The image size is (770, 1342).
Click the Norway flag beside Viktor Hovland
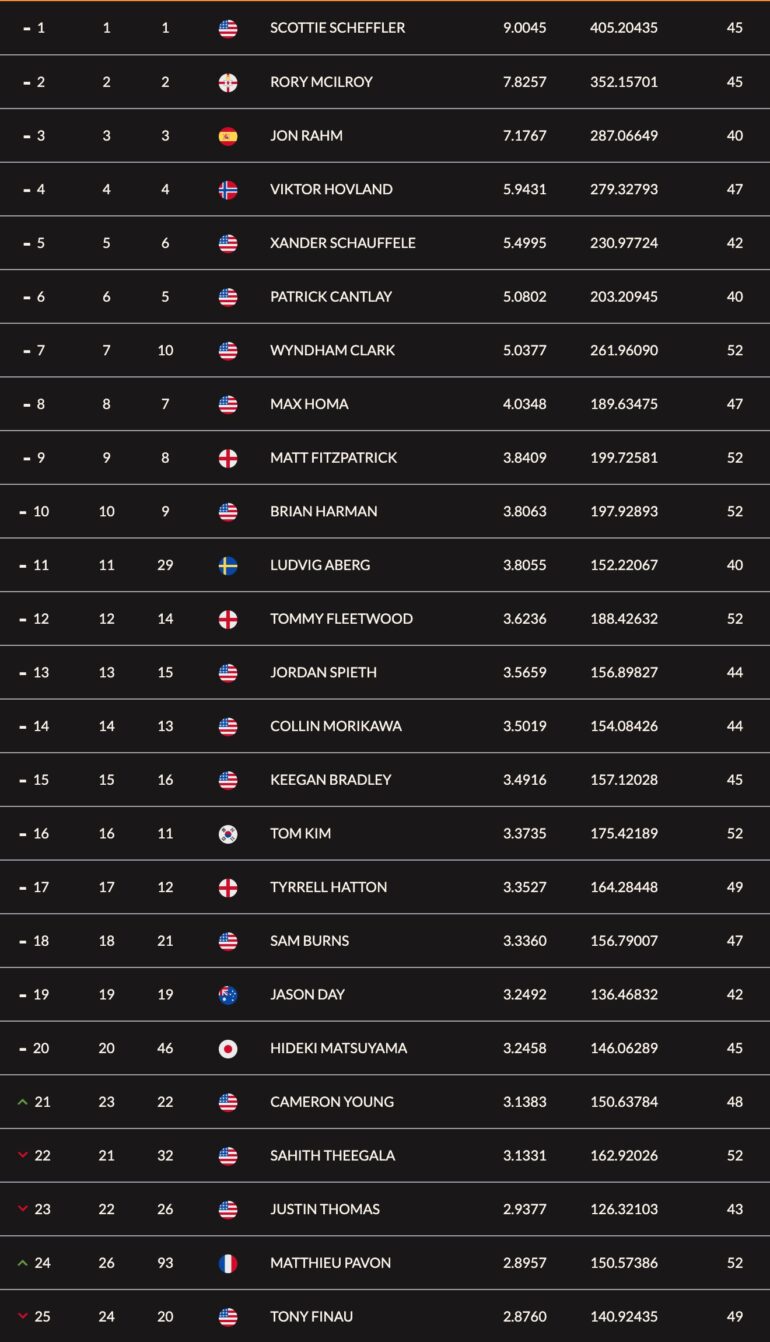tap(228, 189)
